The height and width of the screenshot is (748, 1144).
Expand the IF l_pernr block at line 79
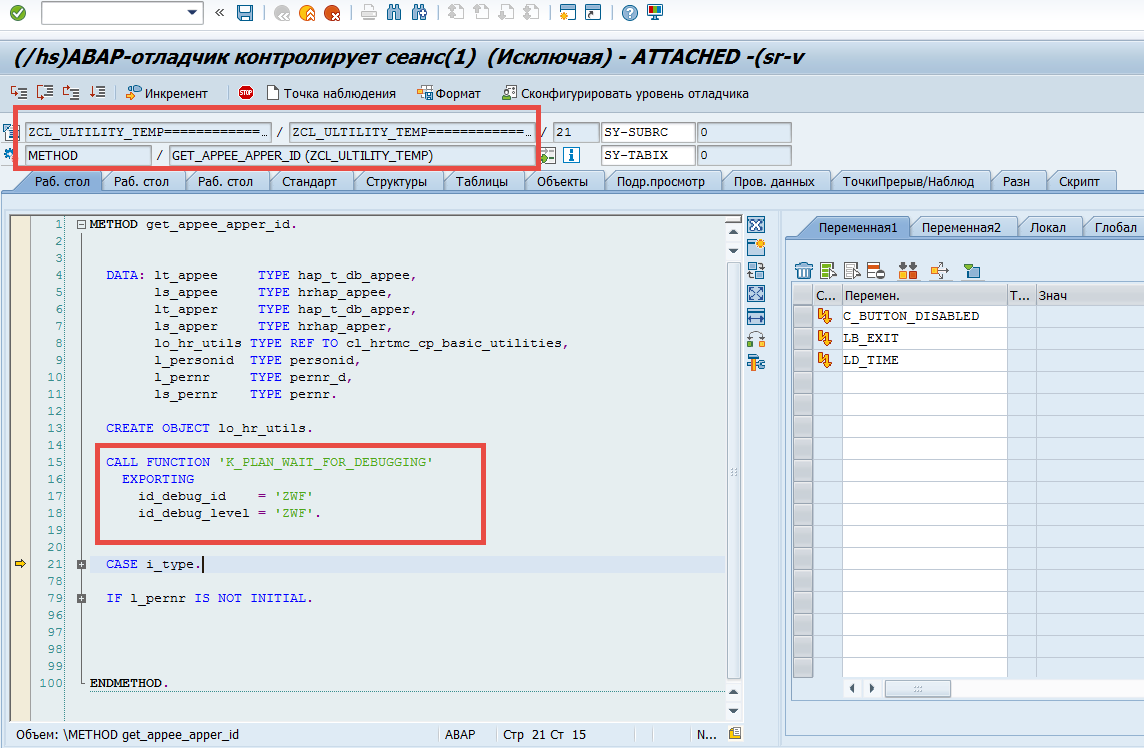click(x=82, y=597)
